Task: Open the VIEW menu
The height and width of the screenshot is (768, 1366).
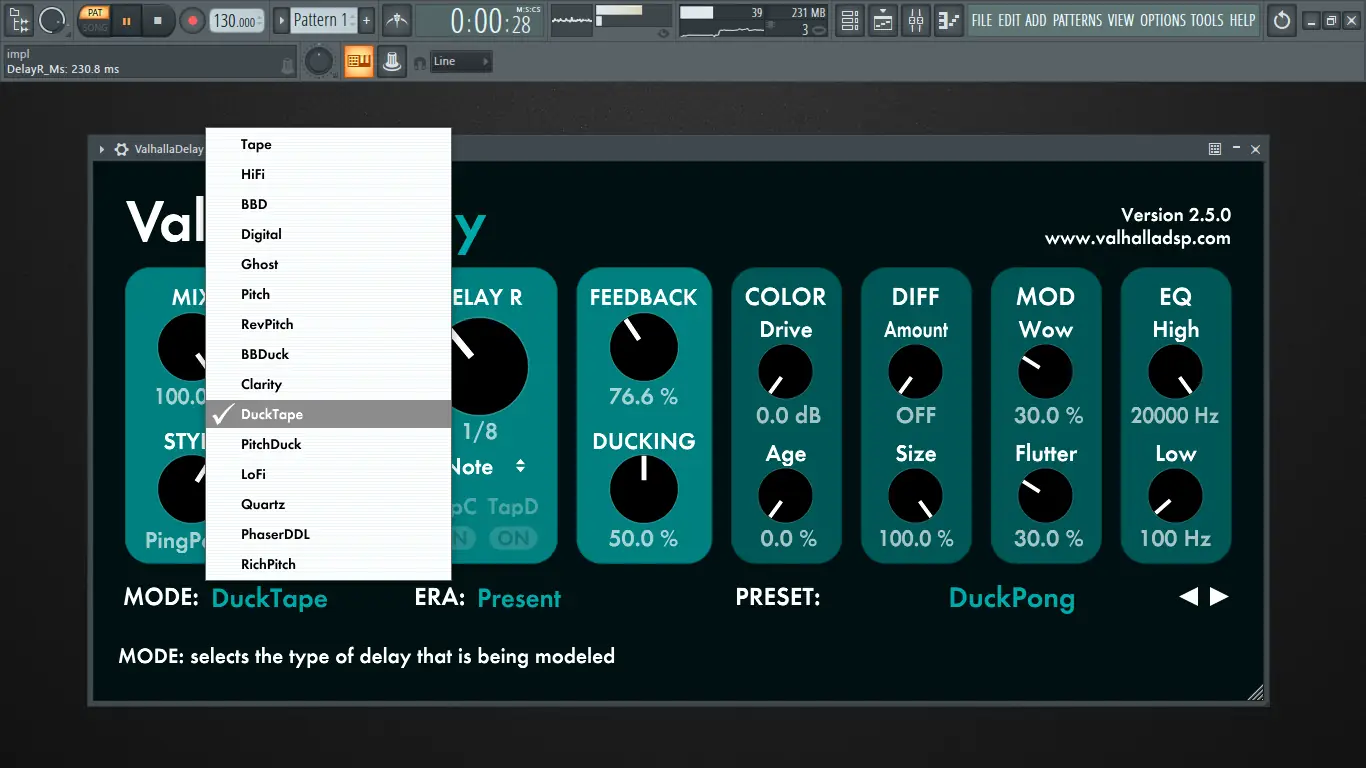Action: (1121, 20)
